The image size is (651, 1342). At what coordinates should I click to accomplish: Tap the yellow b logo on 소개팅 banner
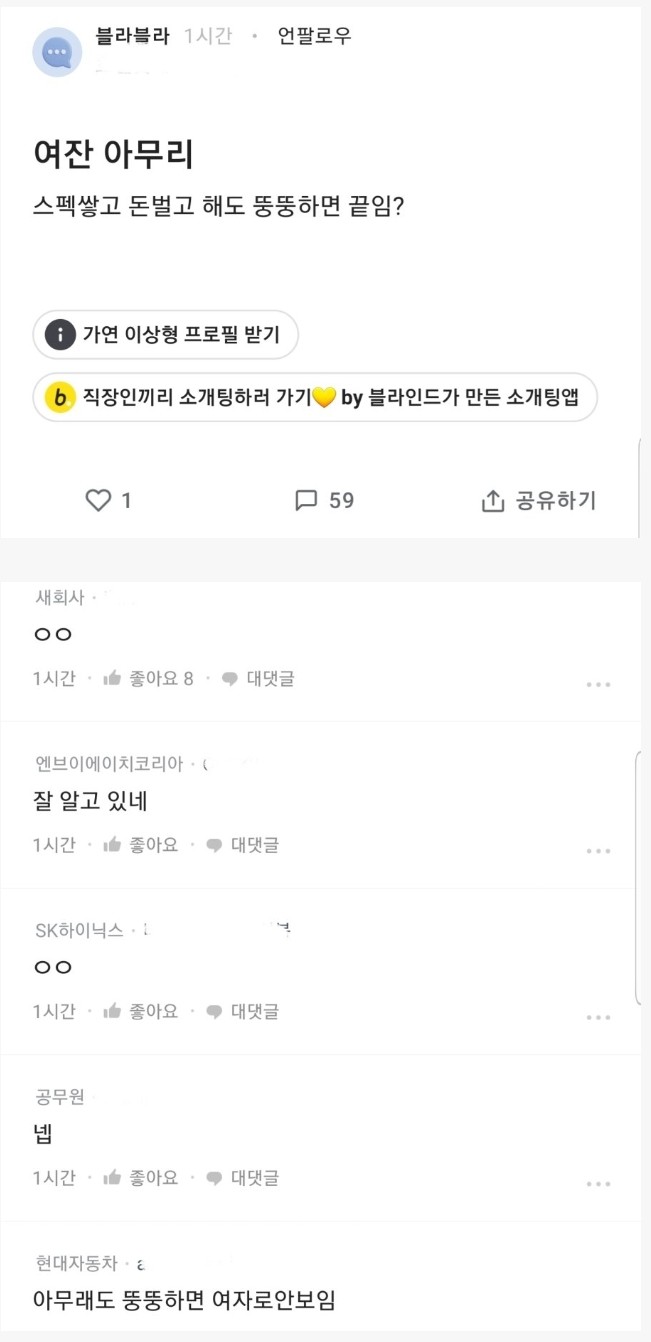coord(61,398)
